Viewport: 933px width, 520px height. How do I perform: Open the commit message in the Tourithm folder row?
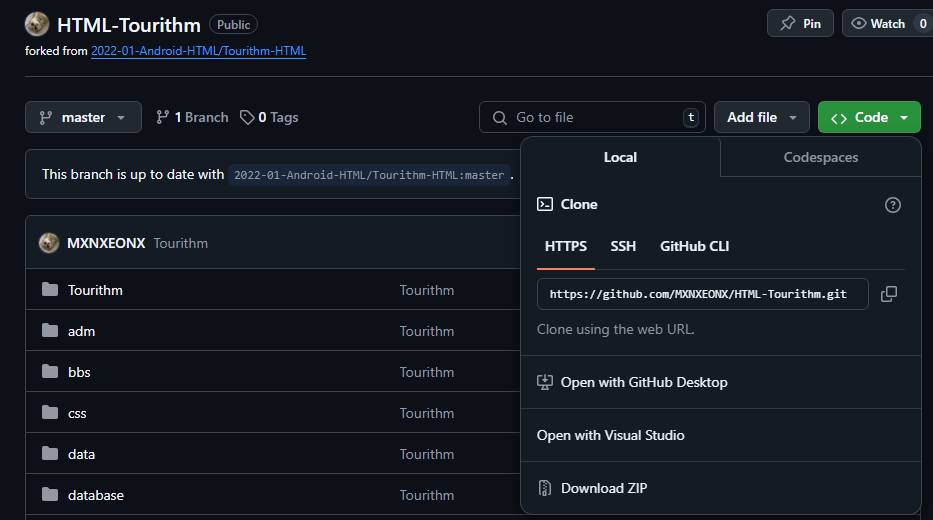(427, 290)
